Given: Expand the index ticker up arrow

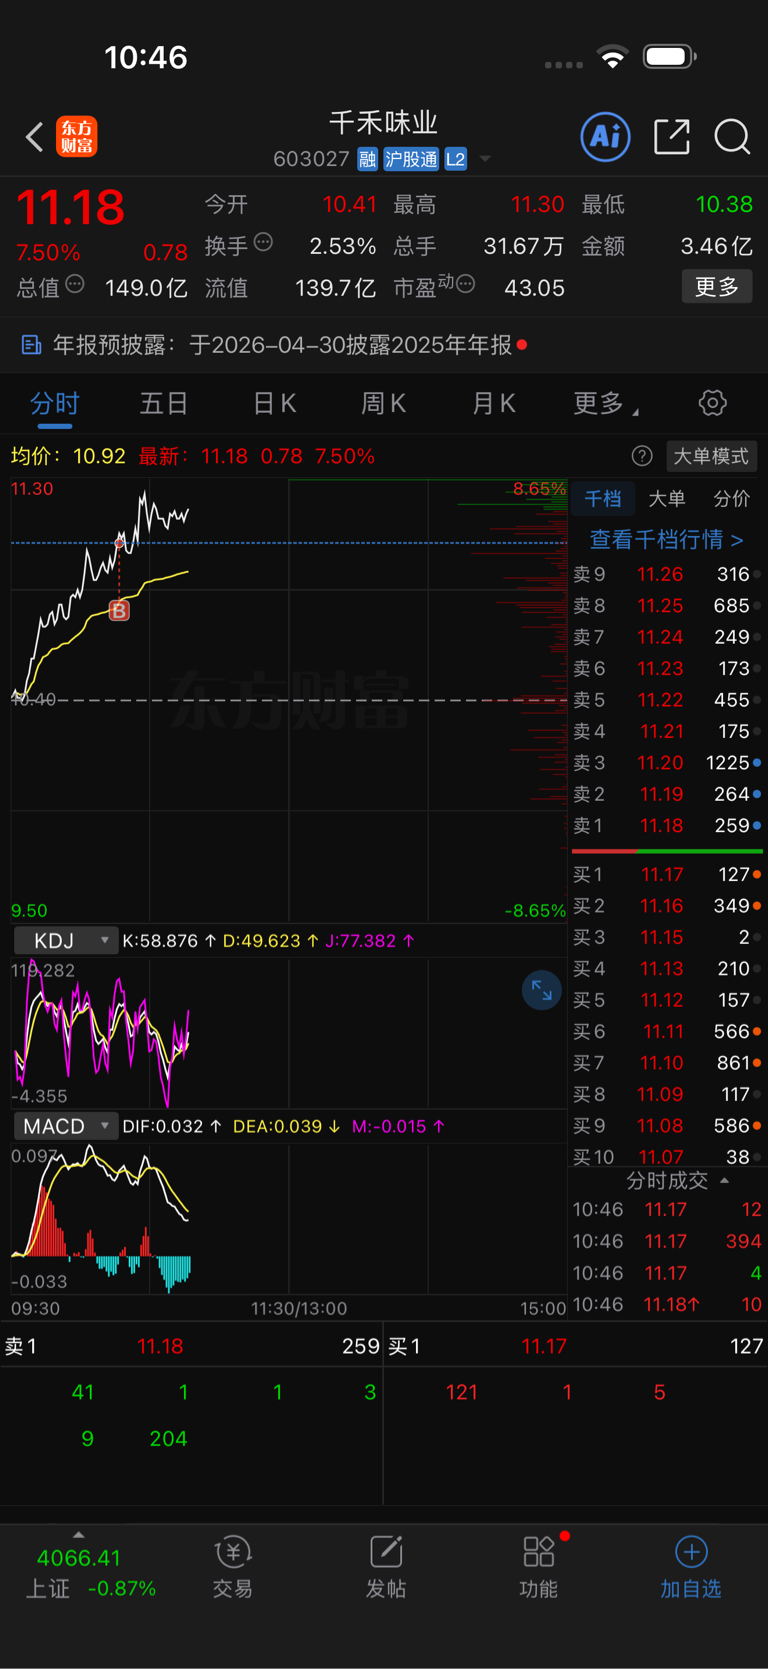Looking at the screenshot, I should point(79,1534).
